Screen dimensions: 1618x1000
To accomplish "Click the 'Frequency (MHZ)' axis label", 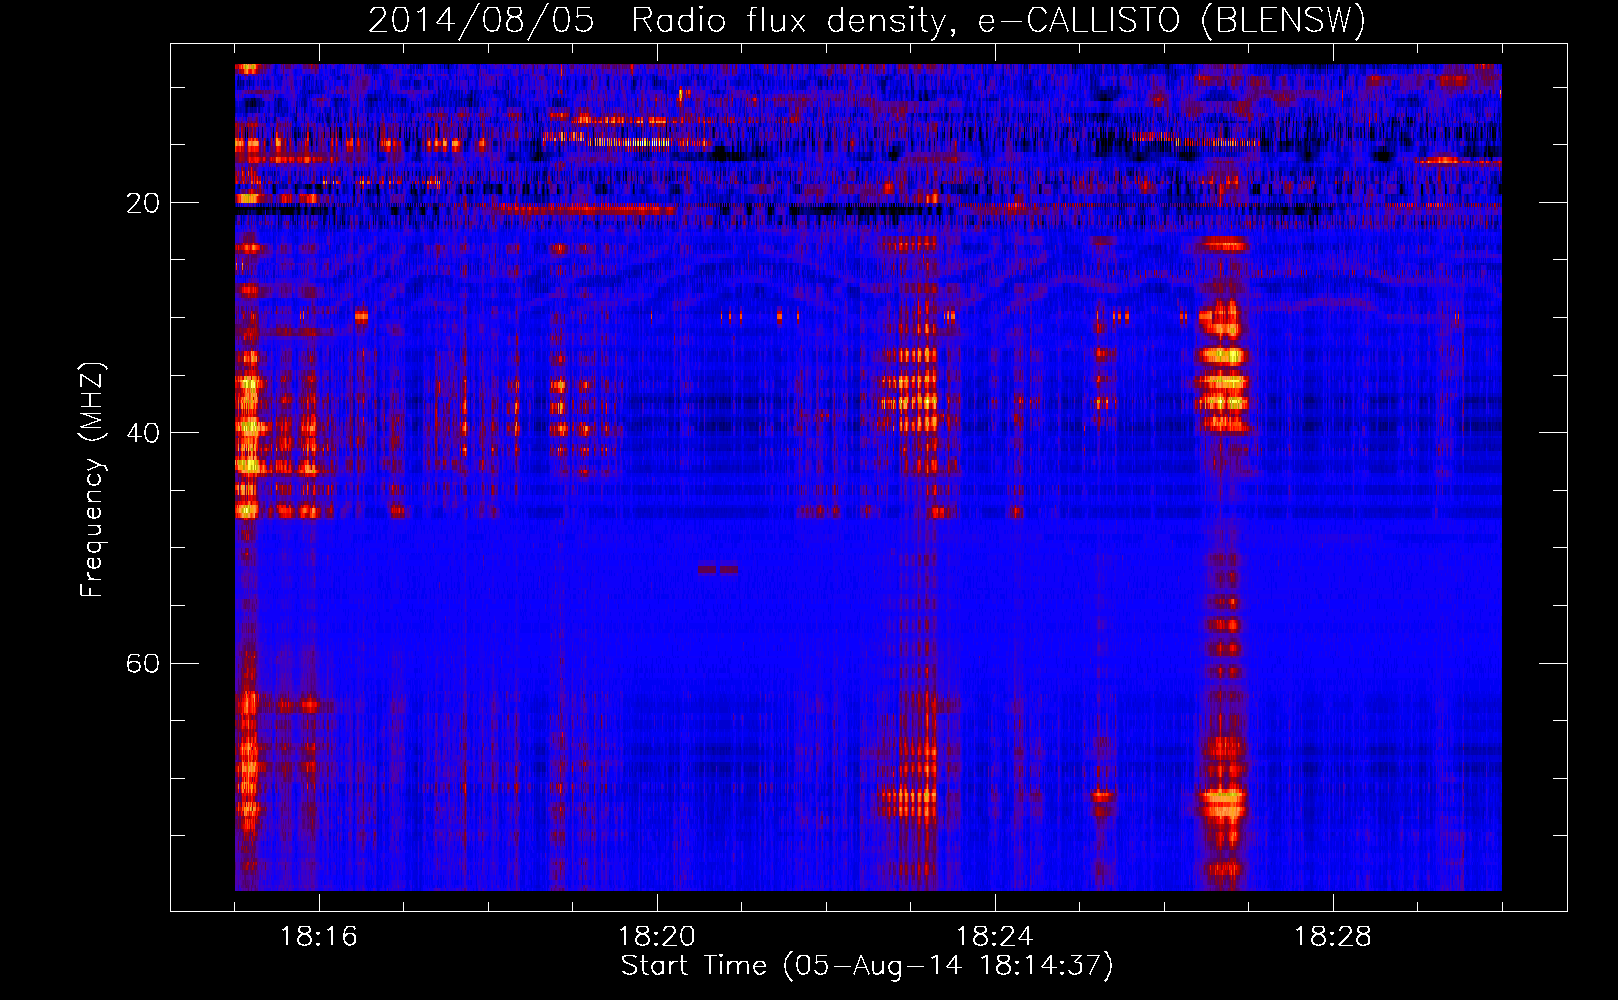I will (92, 480).
